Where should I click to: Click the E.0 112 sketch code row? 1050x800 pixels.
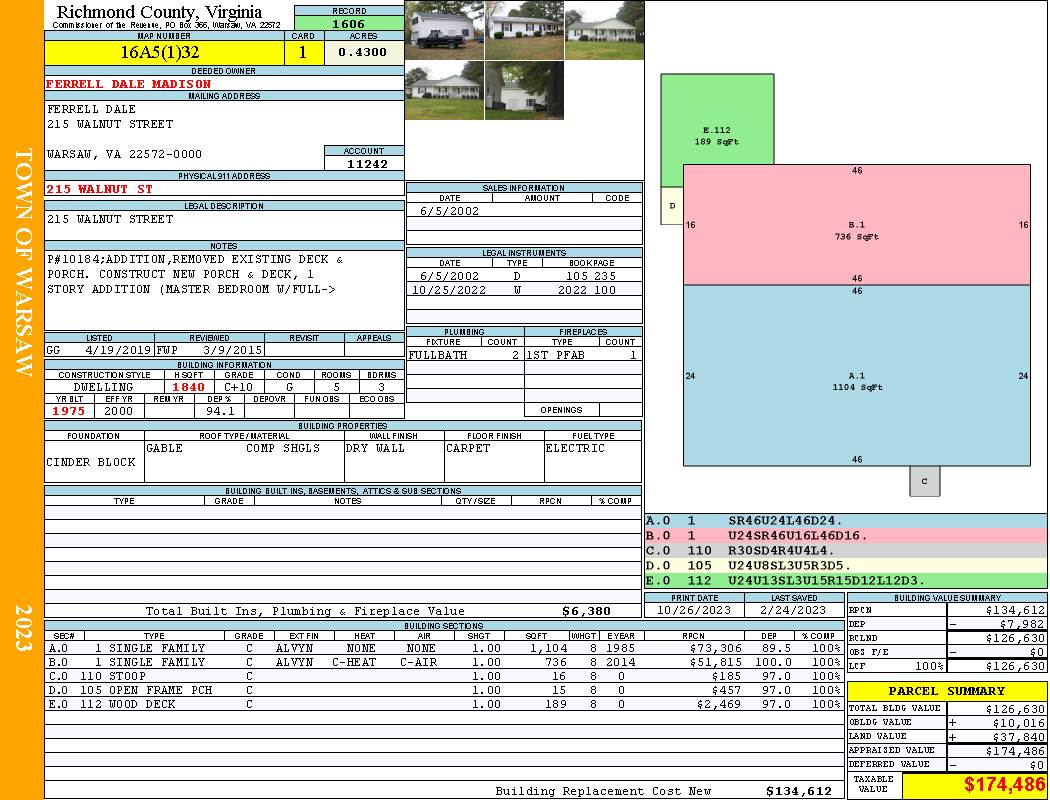846,580
